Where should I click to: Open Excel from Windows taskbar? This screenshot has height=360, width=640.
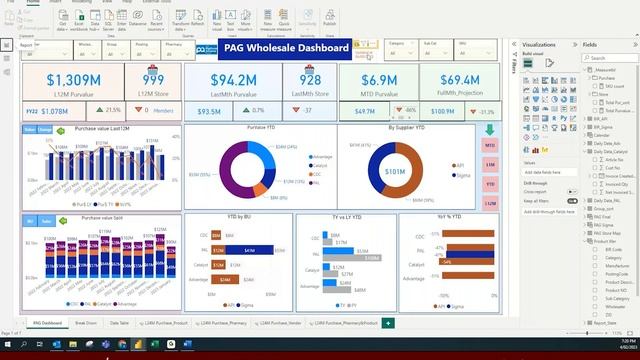(x=155, y=344)
